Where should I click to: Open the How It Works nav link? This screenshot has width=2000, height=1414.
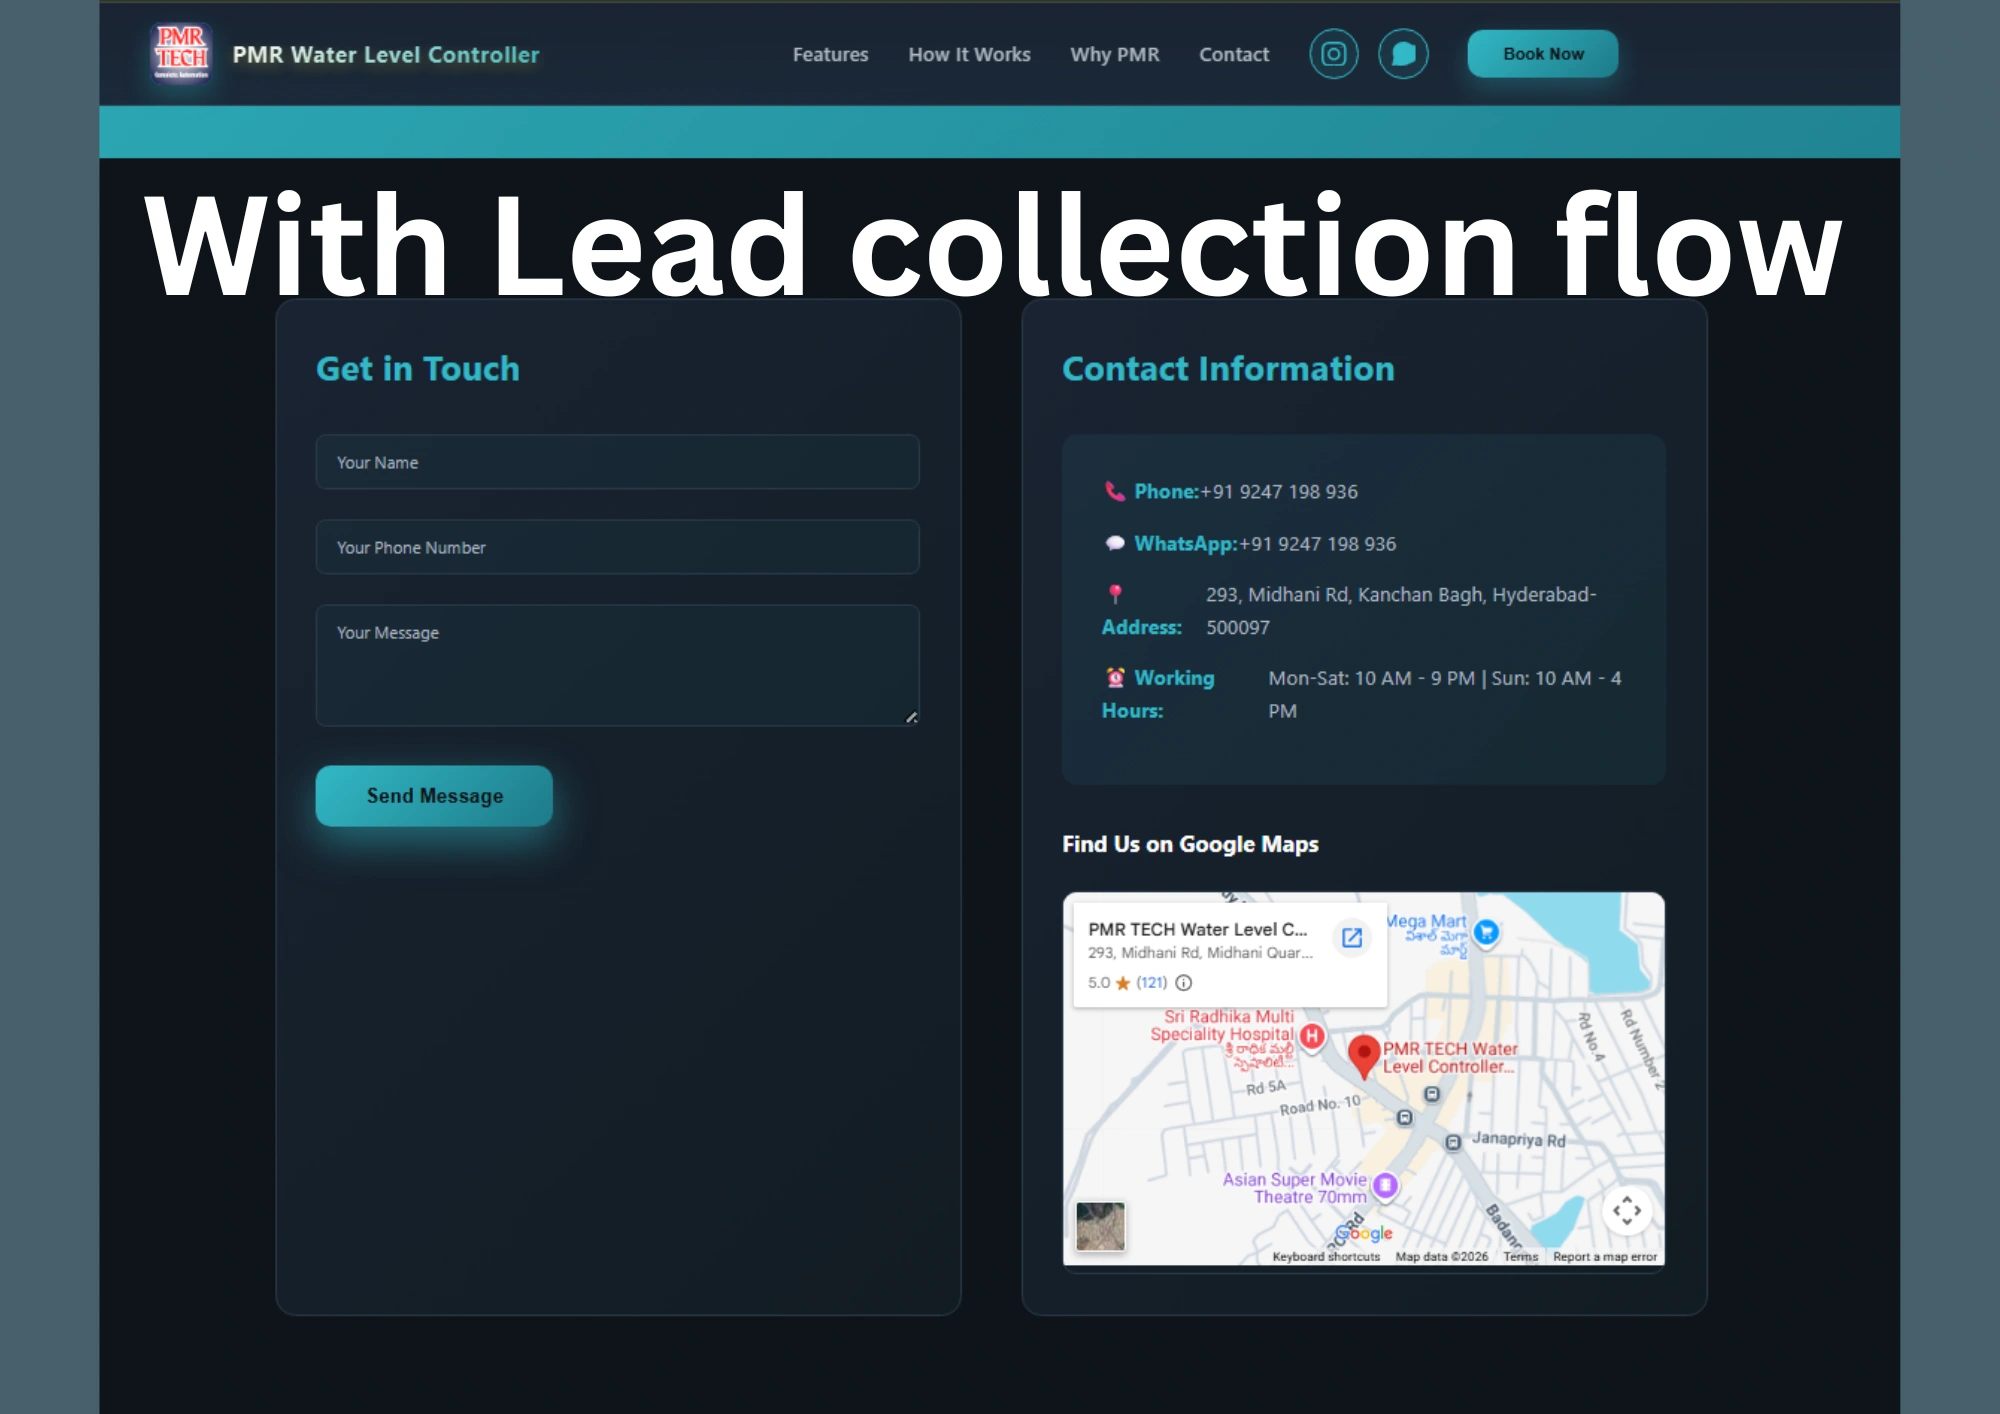[x=969, y=54]
